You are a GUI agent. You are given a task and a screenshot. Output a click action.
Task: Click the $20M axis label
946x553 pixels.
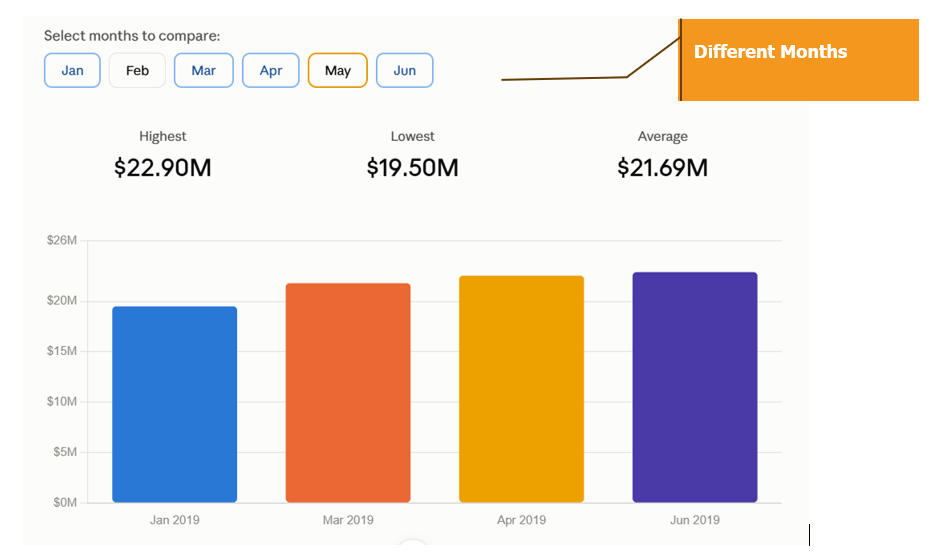[62, 301]
